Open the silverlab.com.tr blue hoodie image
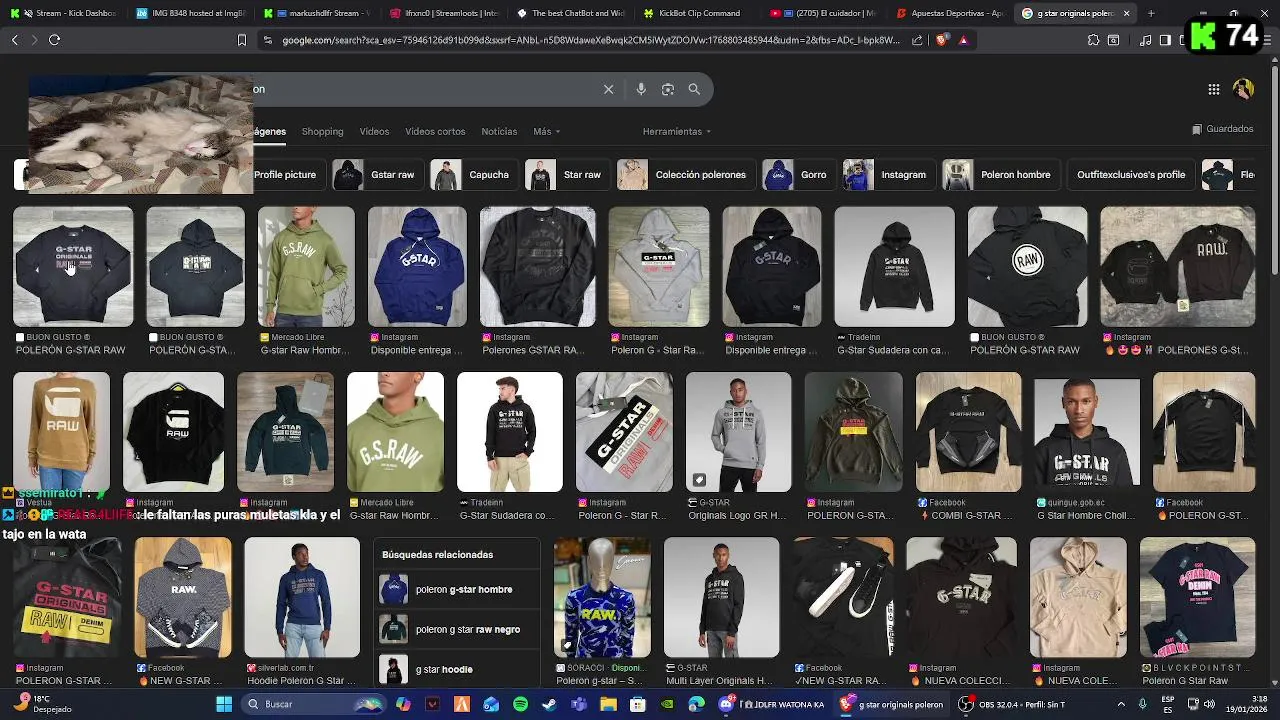The width and height of the screenshot is (1280, 720). 302,598
